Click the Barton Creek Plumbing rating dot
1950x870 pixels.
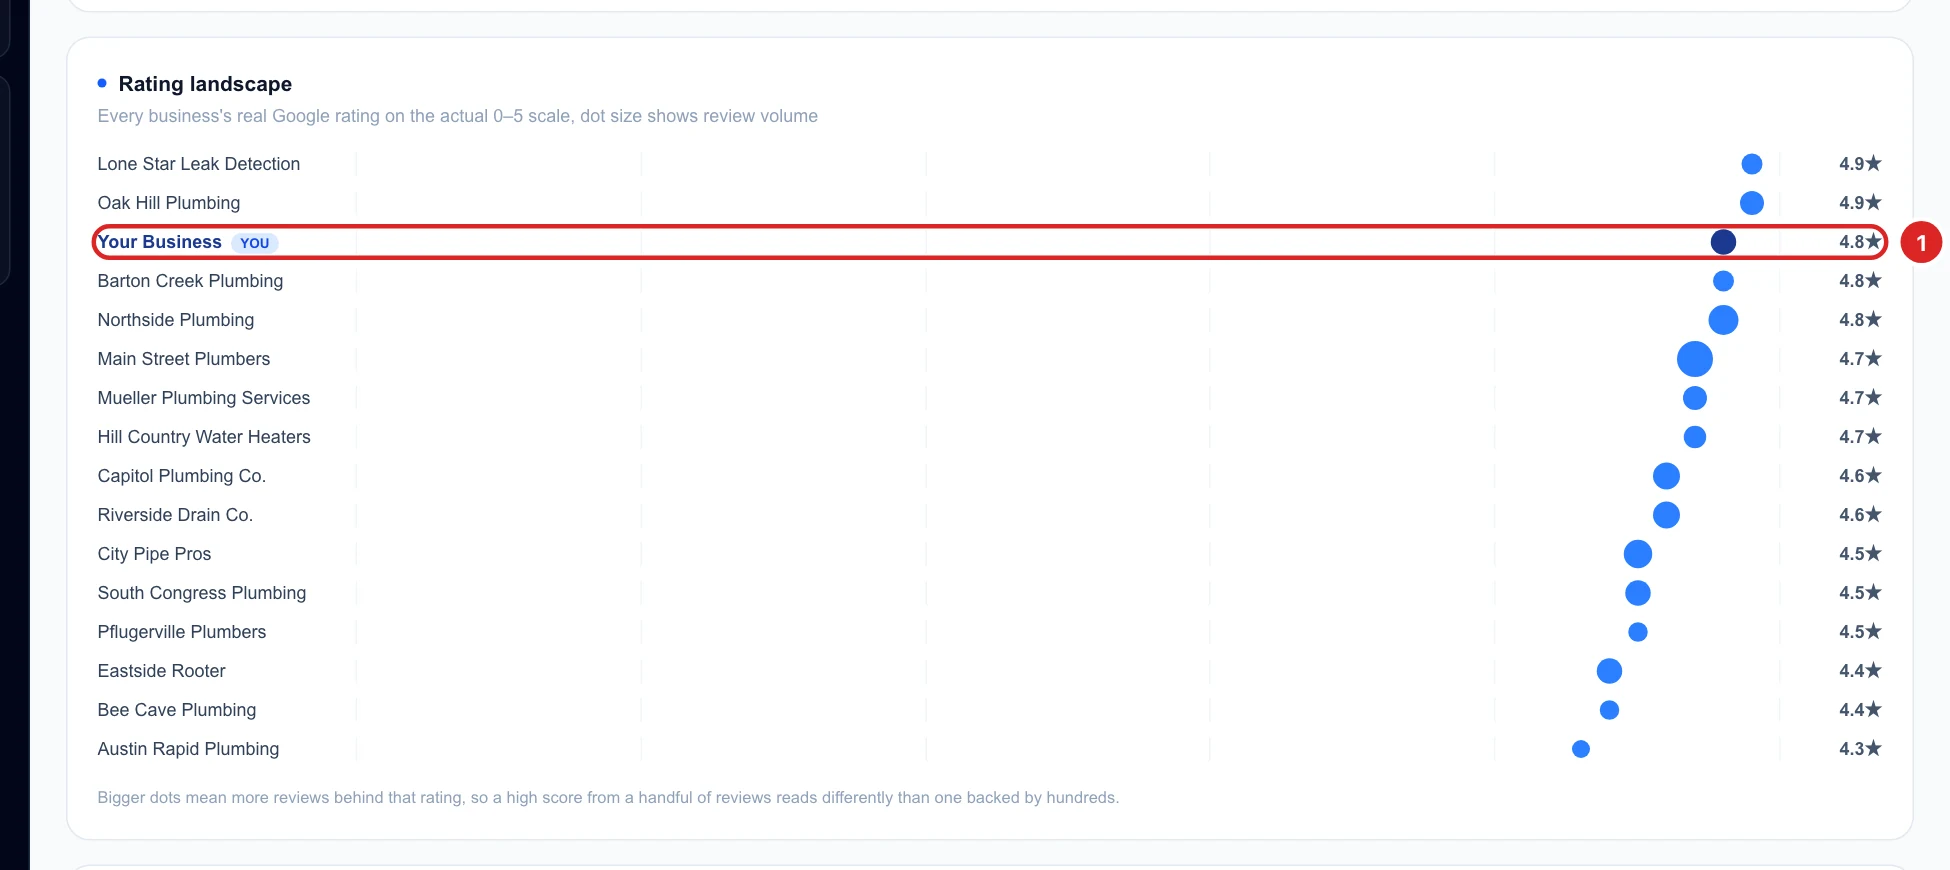coord(1723,281)
